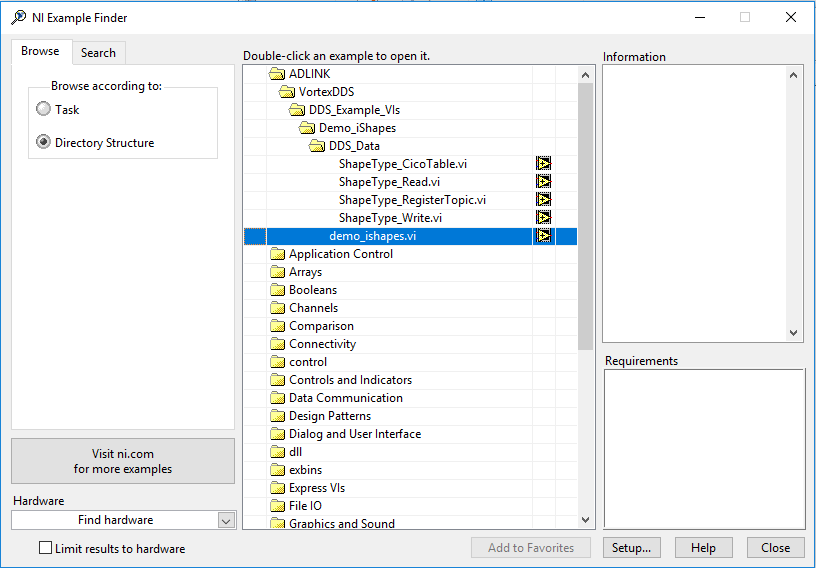The height and width of the screenshot is (568, 816).
Task: Click the VortexDDS folder icon
Action: (x=287, y=92)
